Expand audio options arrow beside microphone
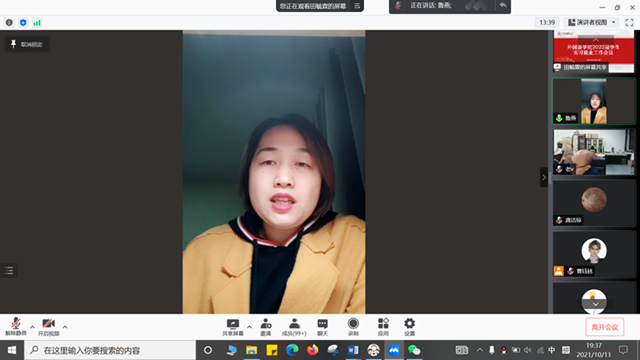 pos(32,327)
